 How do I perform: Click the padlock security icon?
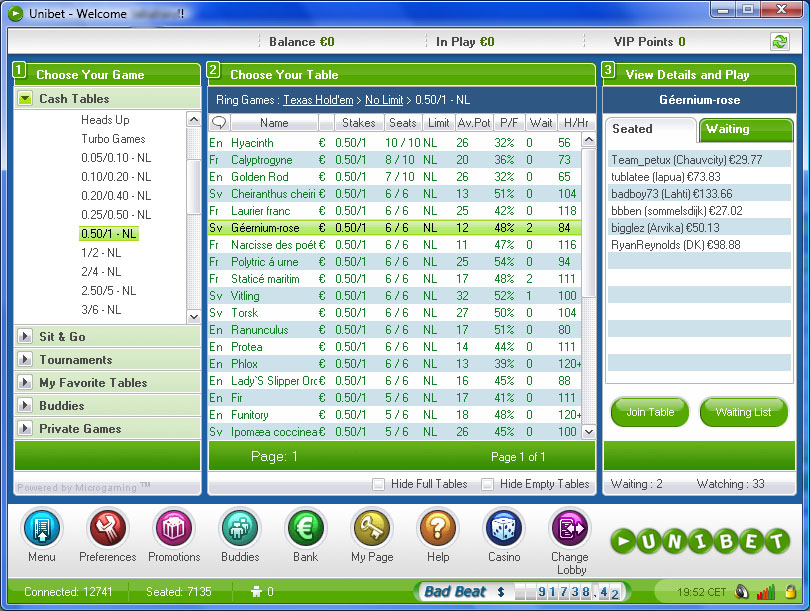pos(790,592)
